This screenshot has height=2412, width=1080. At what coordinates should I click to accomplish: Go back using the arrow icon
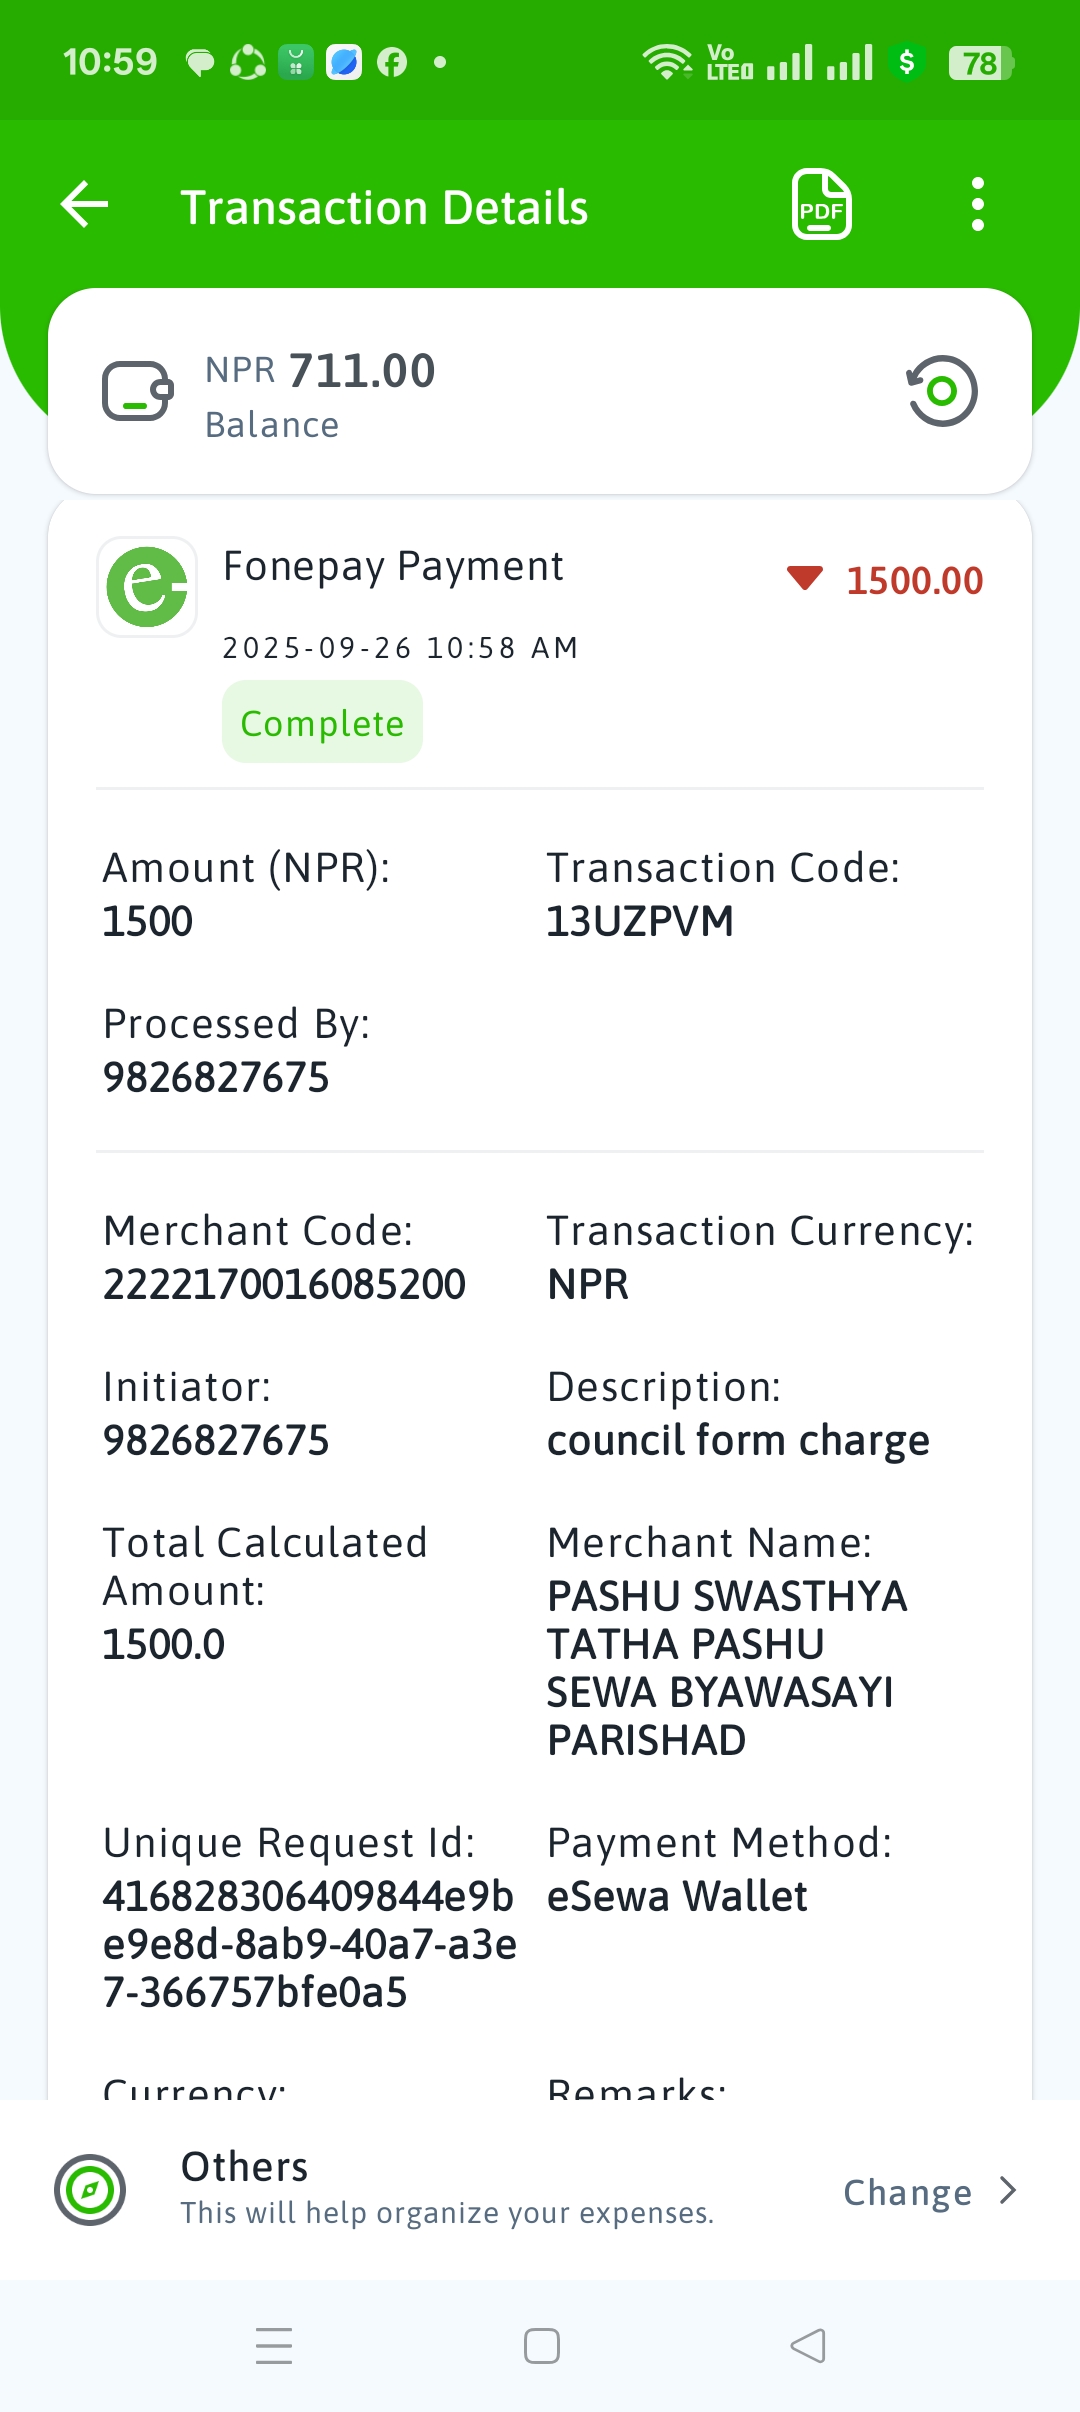85,205
